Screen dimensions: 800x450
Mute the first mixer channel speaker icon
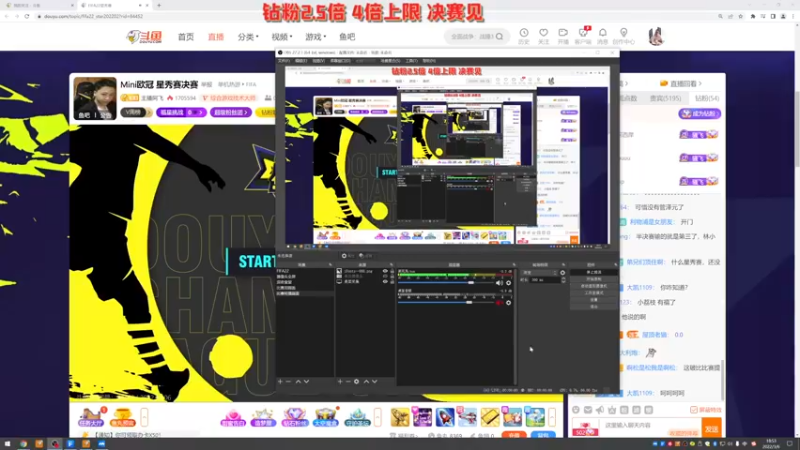(499, 283)
